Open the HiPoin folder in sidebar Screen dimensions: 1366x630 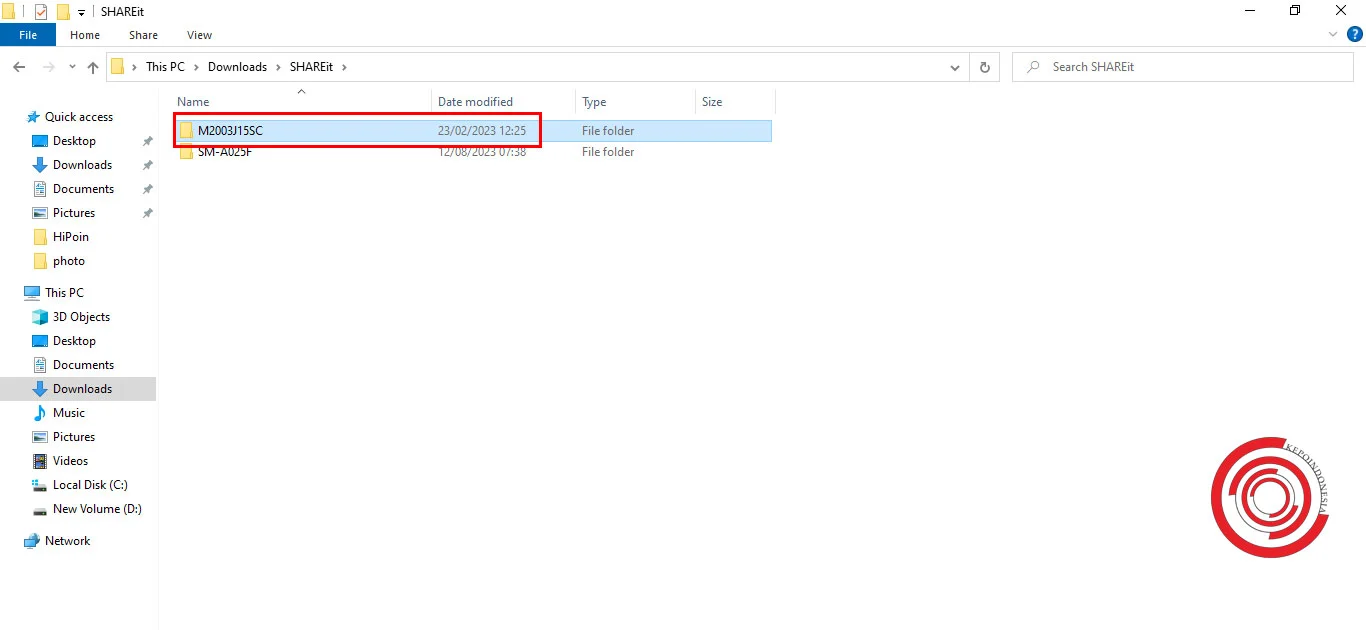coord(71,237)
